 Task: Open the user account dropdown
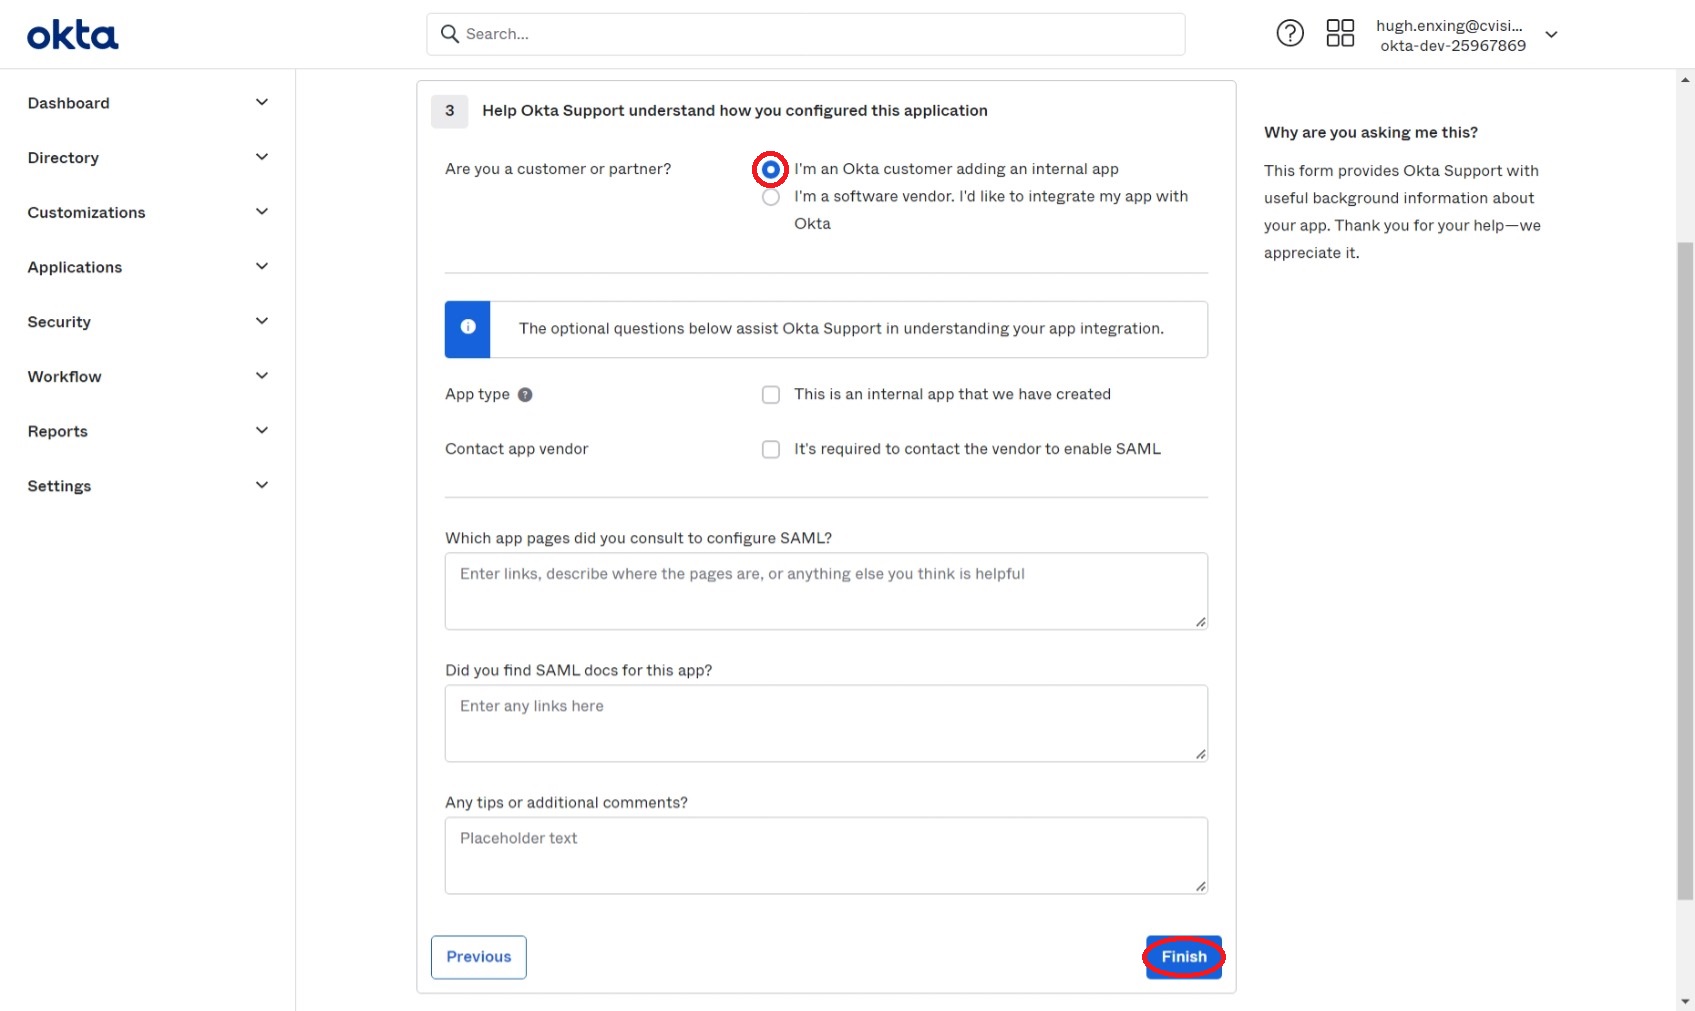point(1551,35)
